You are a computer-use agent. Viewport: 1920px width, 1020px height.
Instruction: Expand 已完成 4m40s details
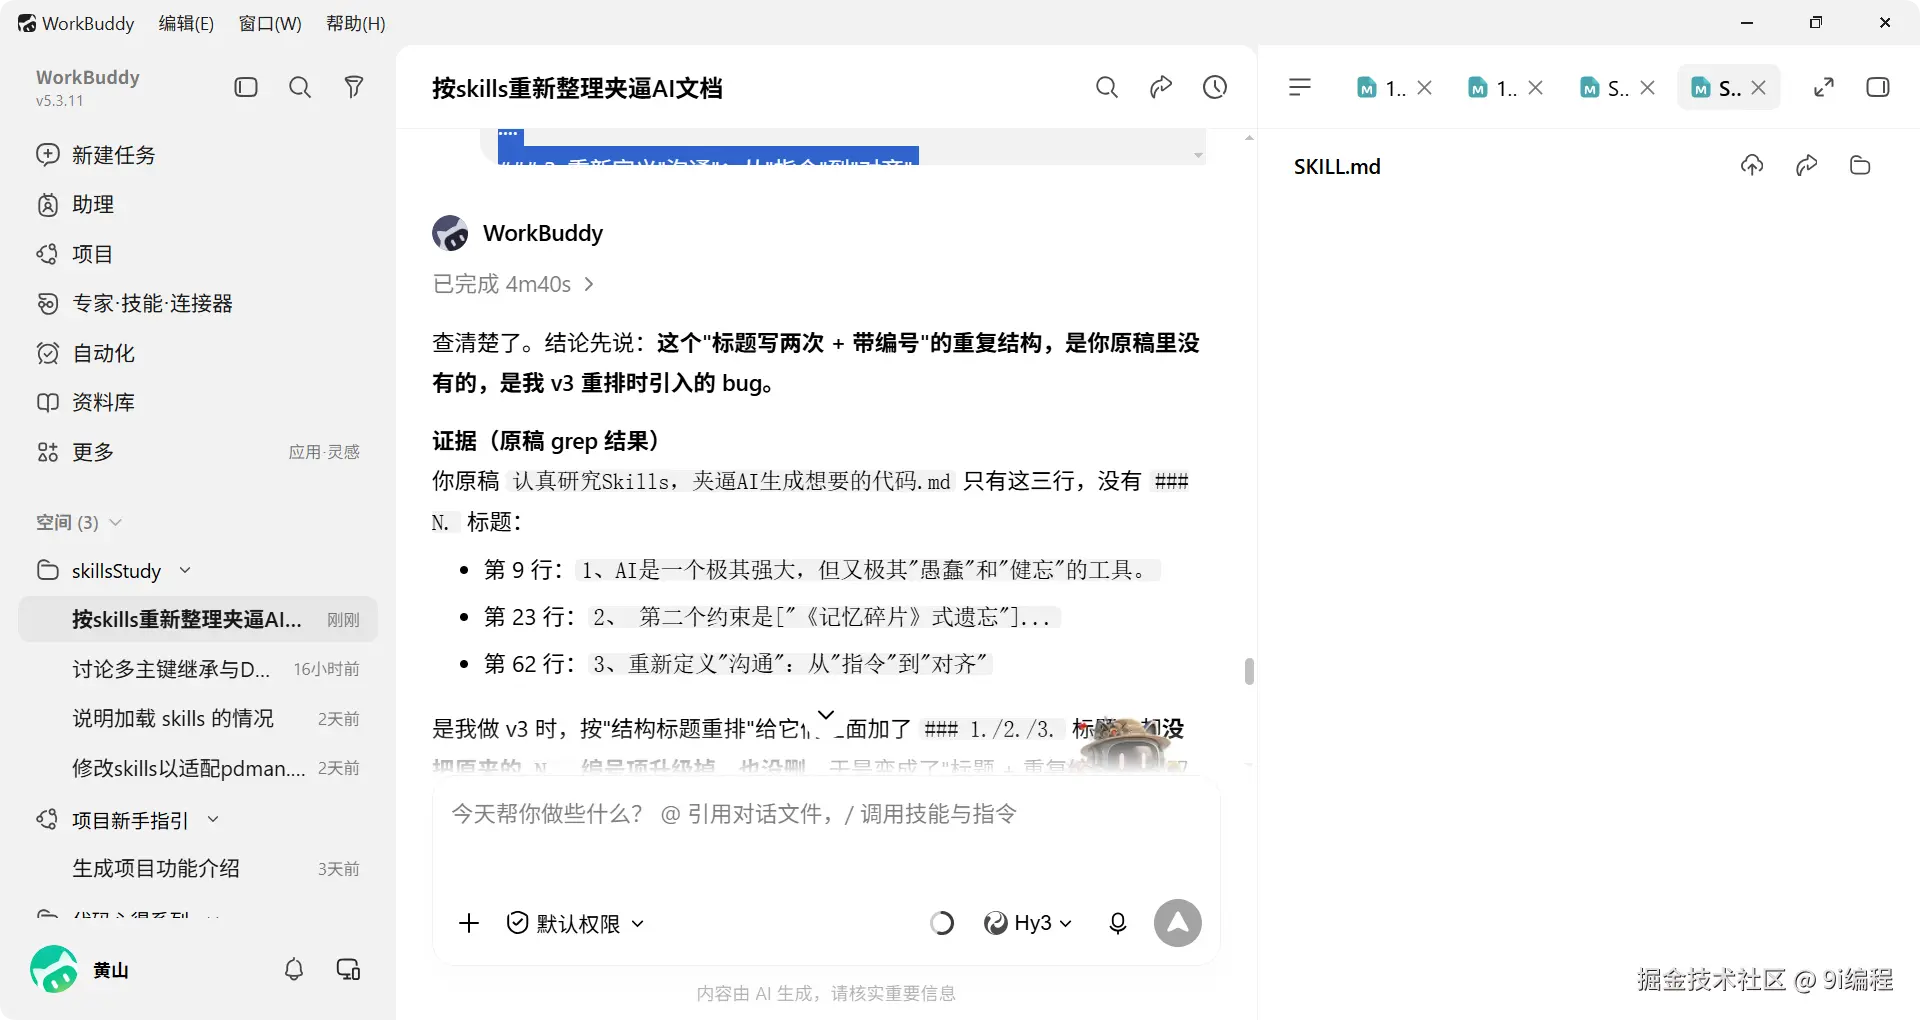[513, 284]
